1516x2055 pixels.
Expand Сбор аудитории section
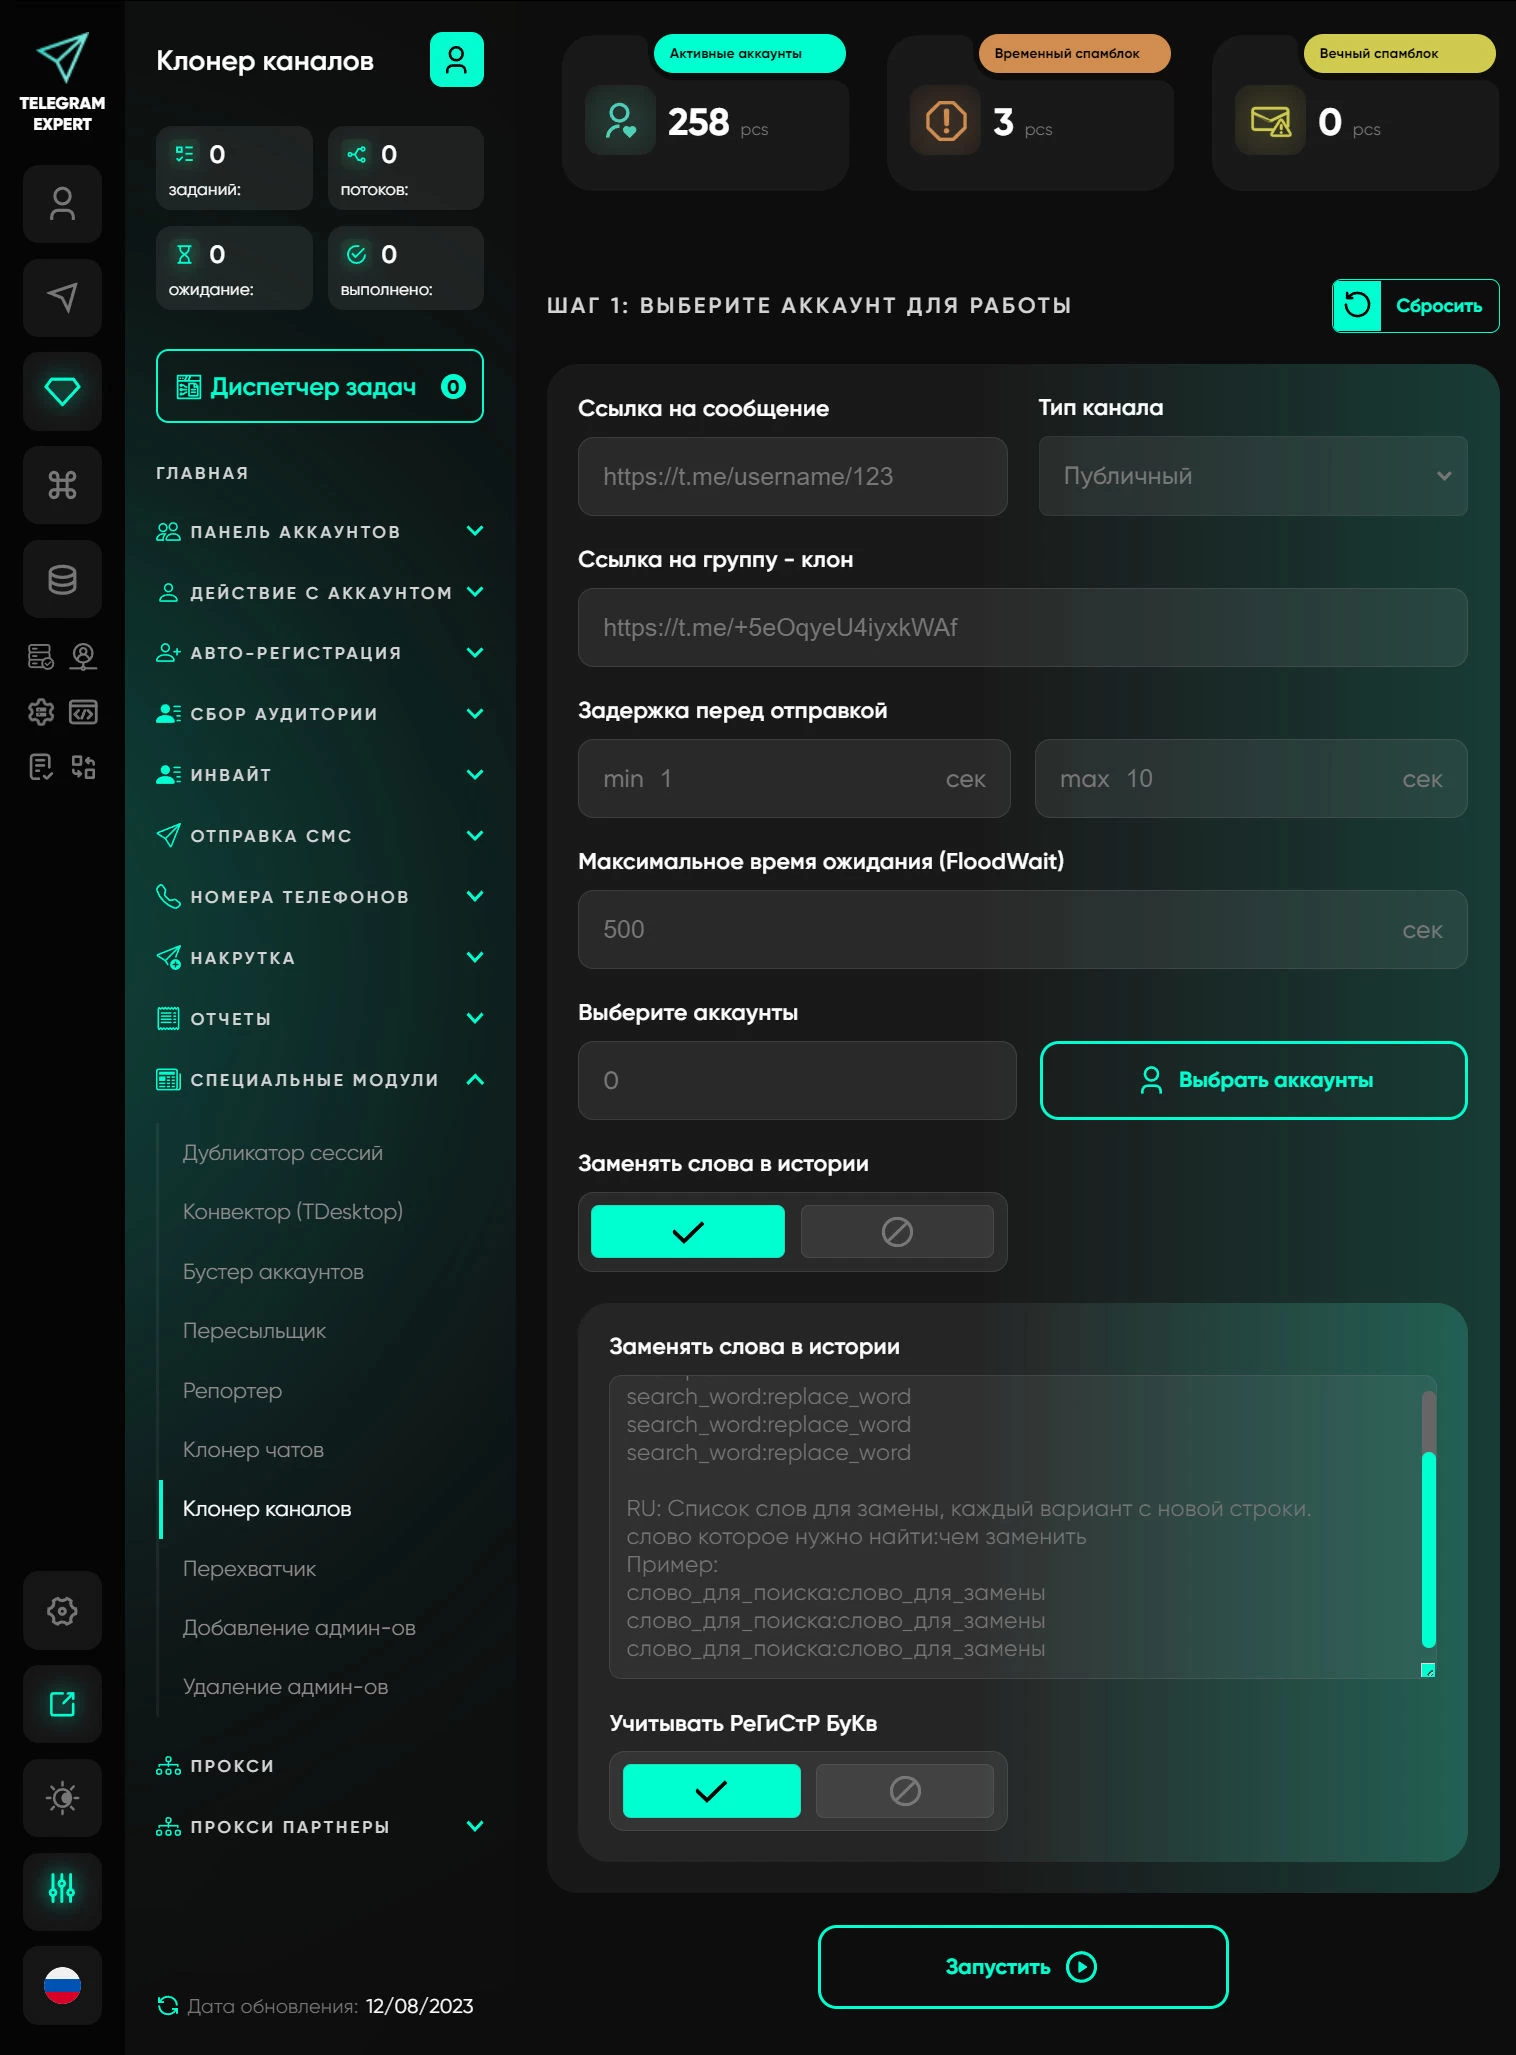(320, 714)
